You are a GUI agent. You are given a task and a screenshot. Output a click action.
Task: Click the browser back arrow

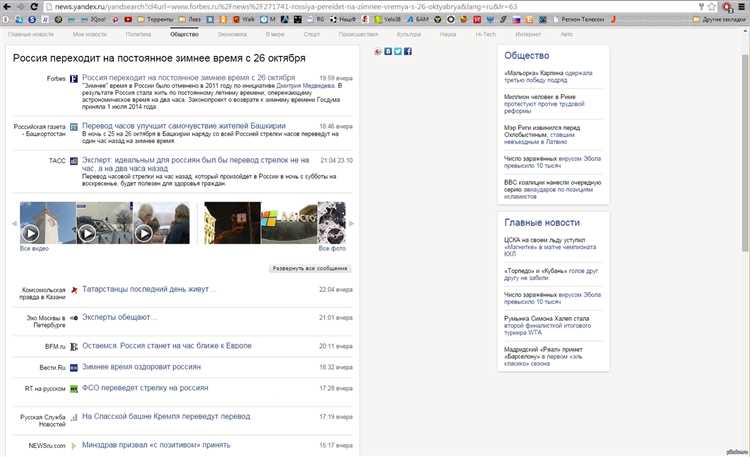(8, 6)
